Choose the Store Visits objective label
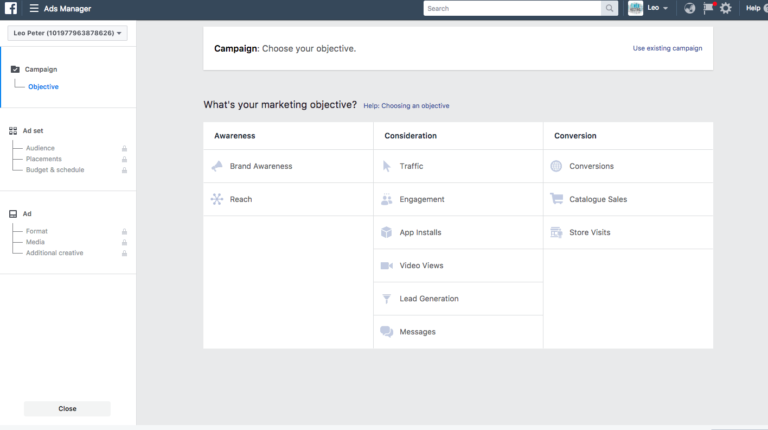This screenshot has width=768, height=430. pyautogui.click(x=590, y=232)
